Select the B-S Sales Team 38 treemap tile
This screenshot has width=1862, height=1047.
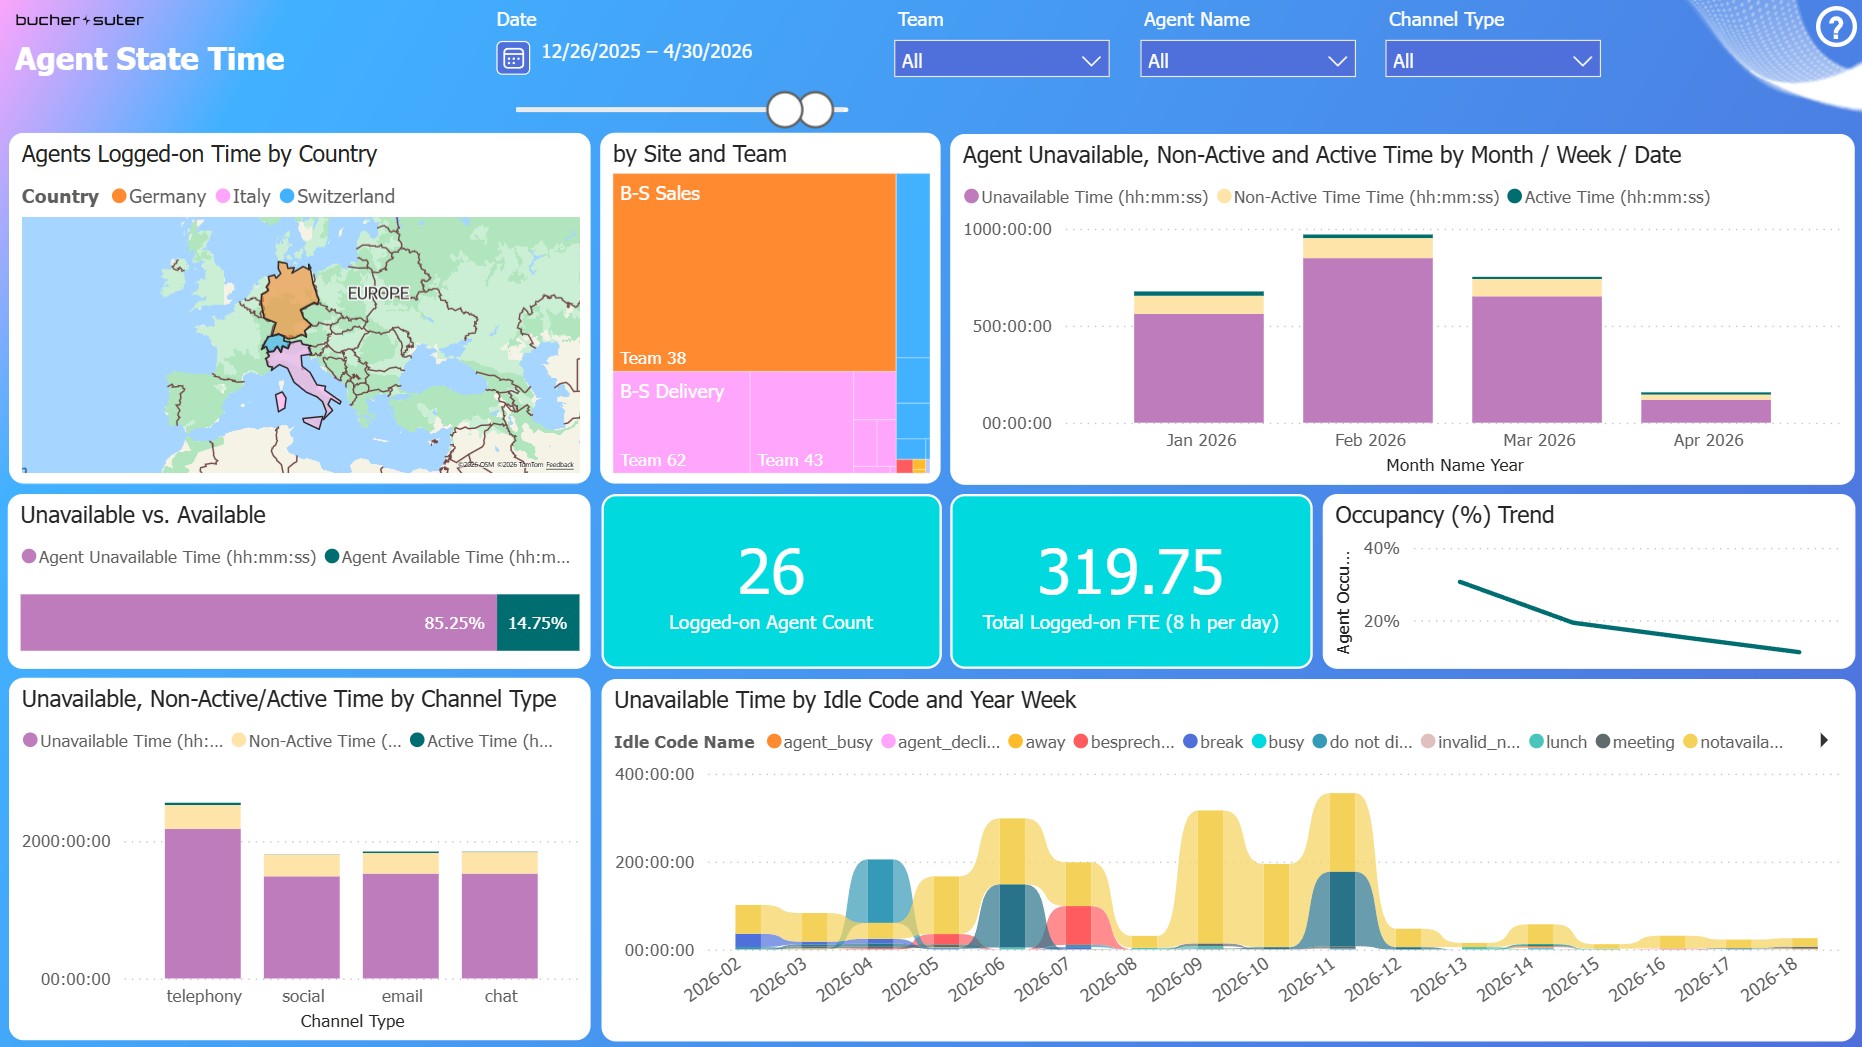point(754,272)
